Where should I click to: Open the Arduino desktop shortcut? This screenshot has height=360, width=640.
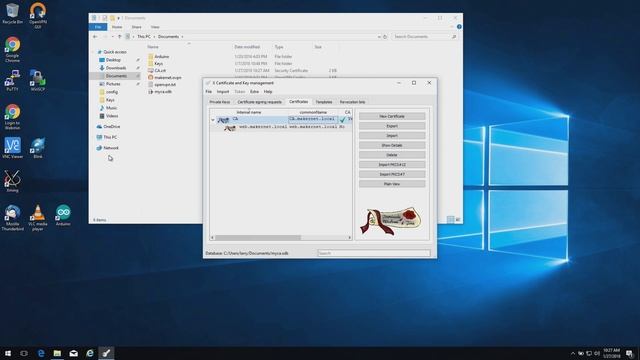click(x=63, y=215)
